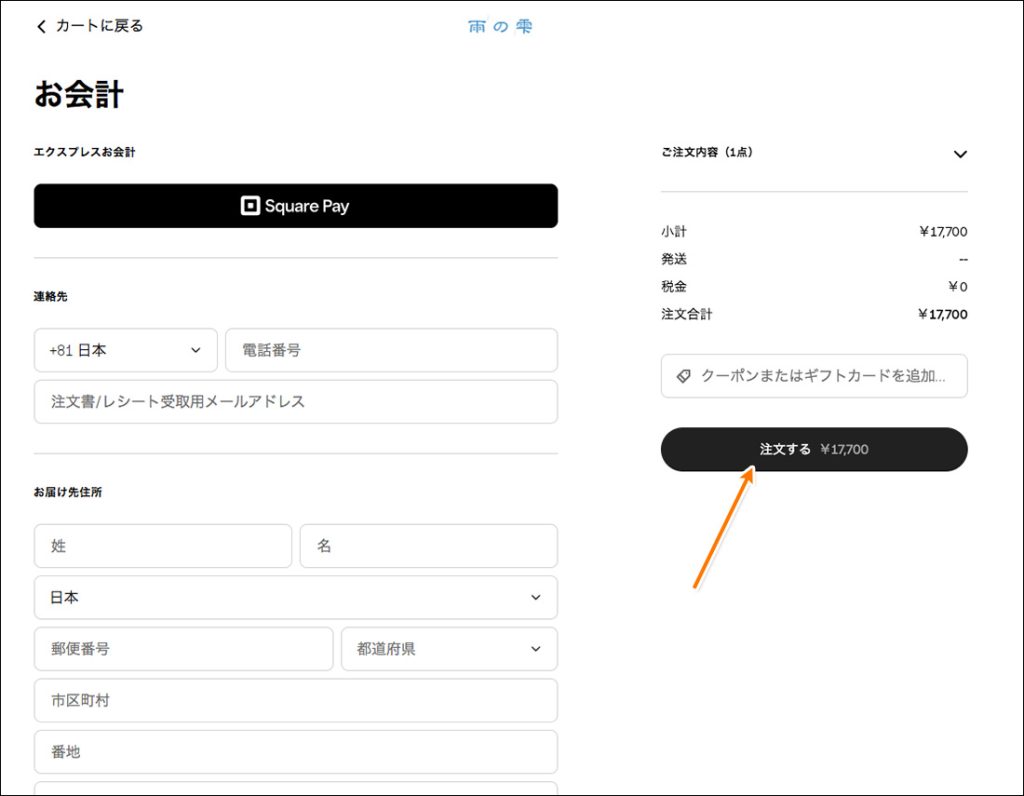Click the coupon tag icon
Image resolution: width=1024 pixels, height=796 pixels.
tap(684, 376)
